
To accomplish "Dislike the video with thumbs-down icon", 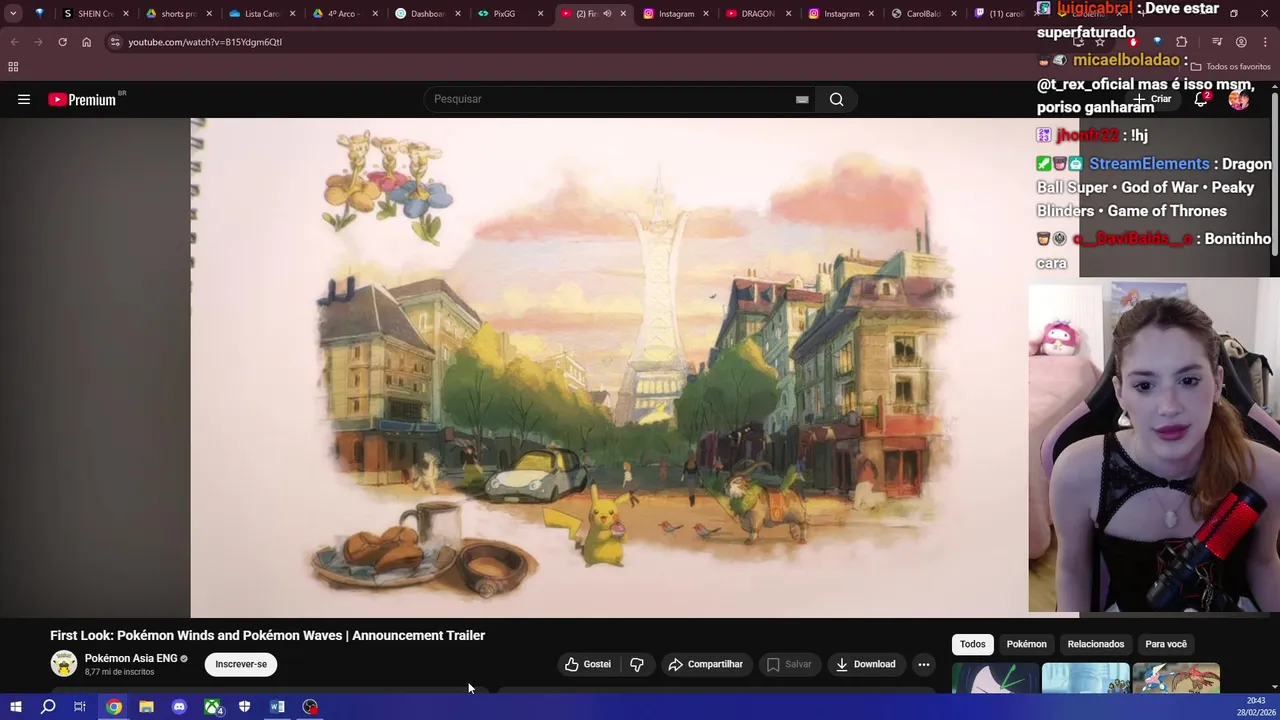I will coord(637,664).
